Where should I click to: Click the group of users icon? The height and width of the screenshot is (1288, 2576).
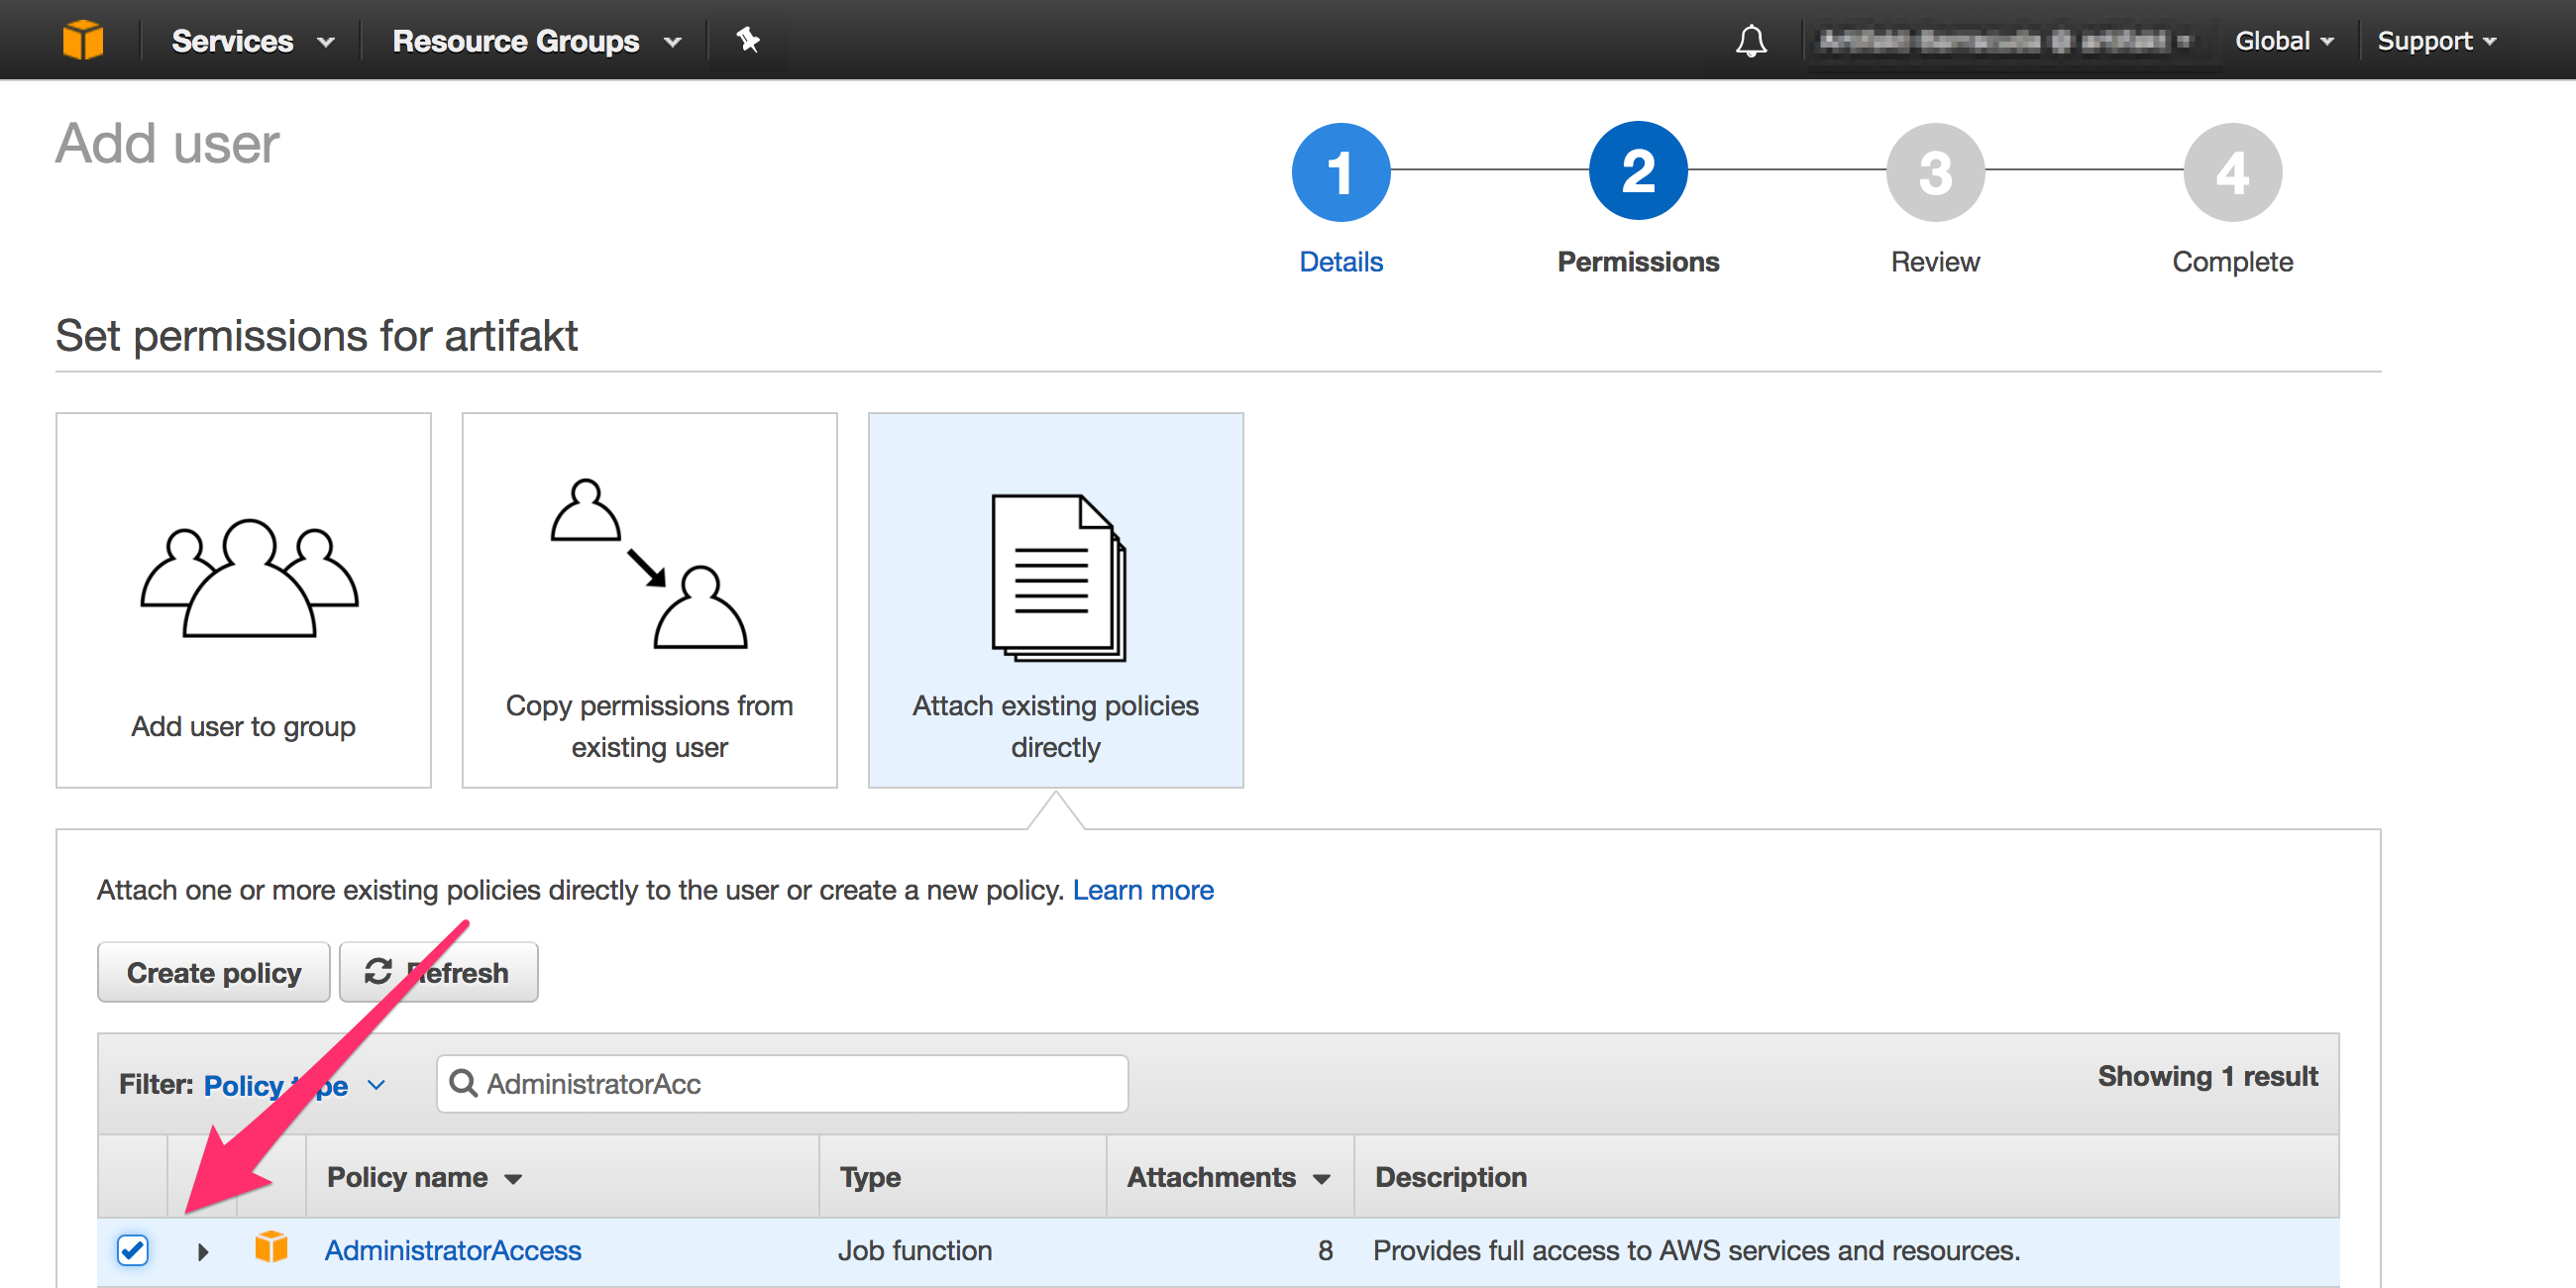point(249,578)
